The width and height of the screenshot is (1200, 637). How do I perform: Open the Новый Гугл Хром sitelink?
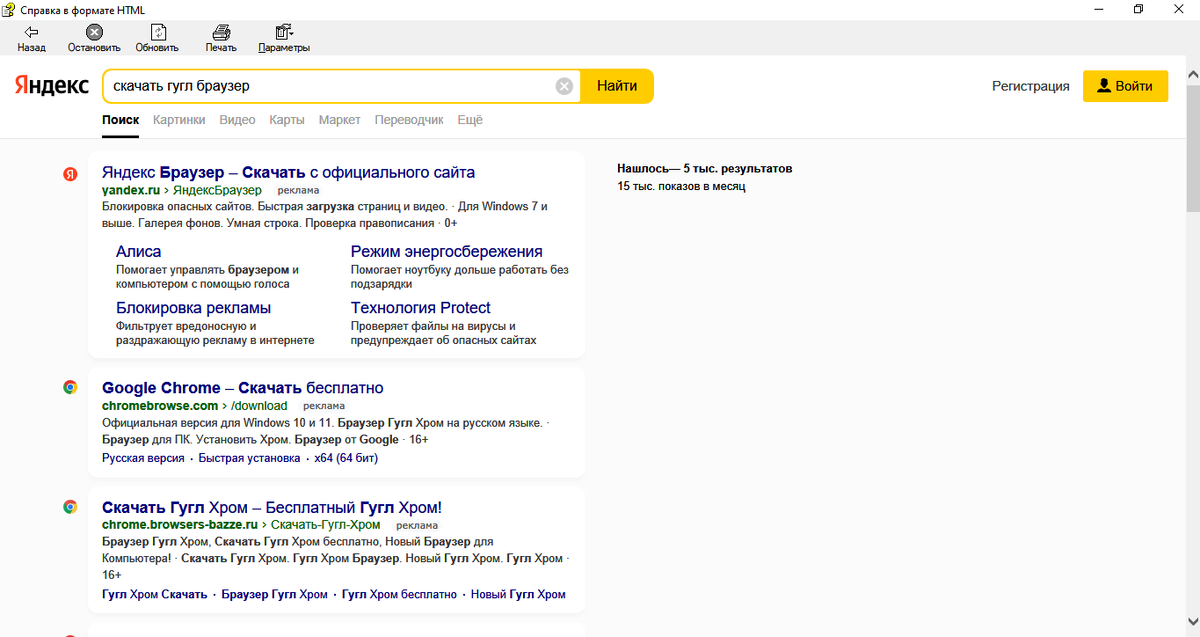[518, 594]
